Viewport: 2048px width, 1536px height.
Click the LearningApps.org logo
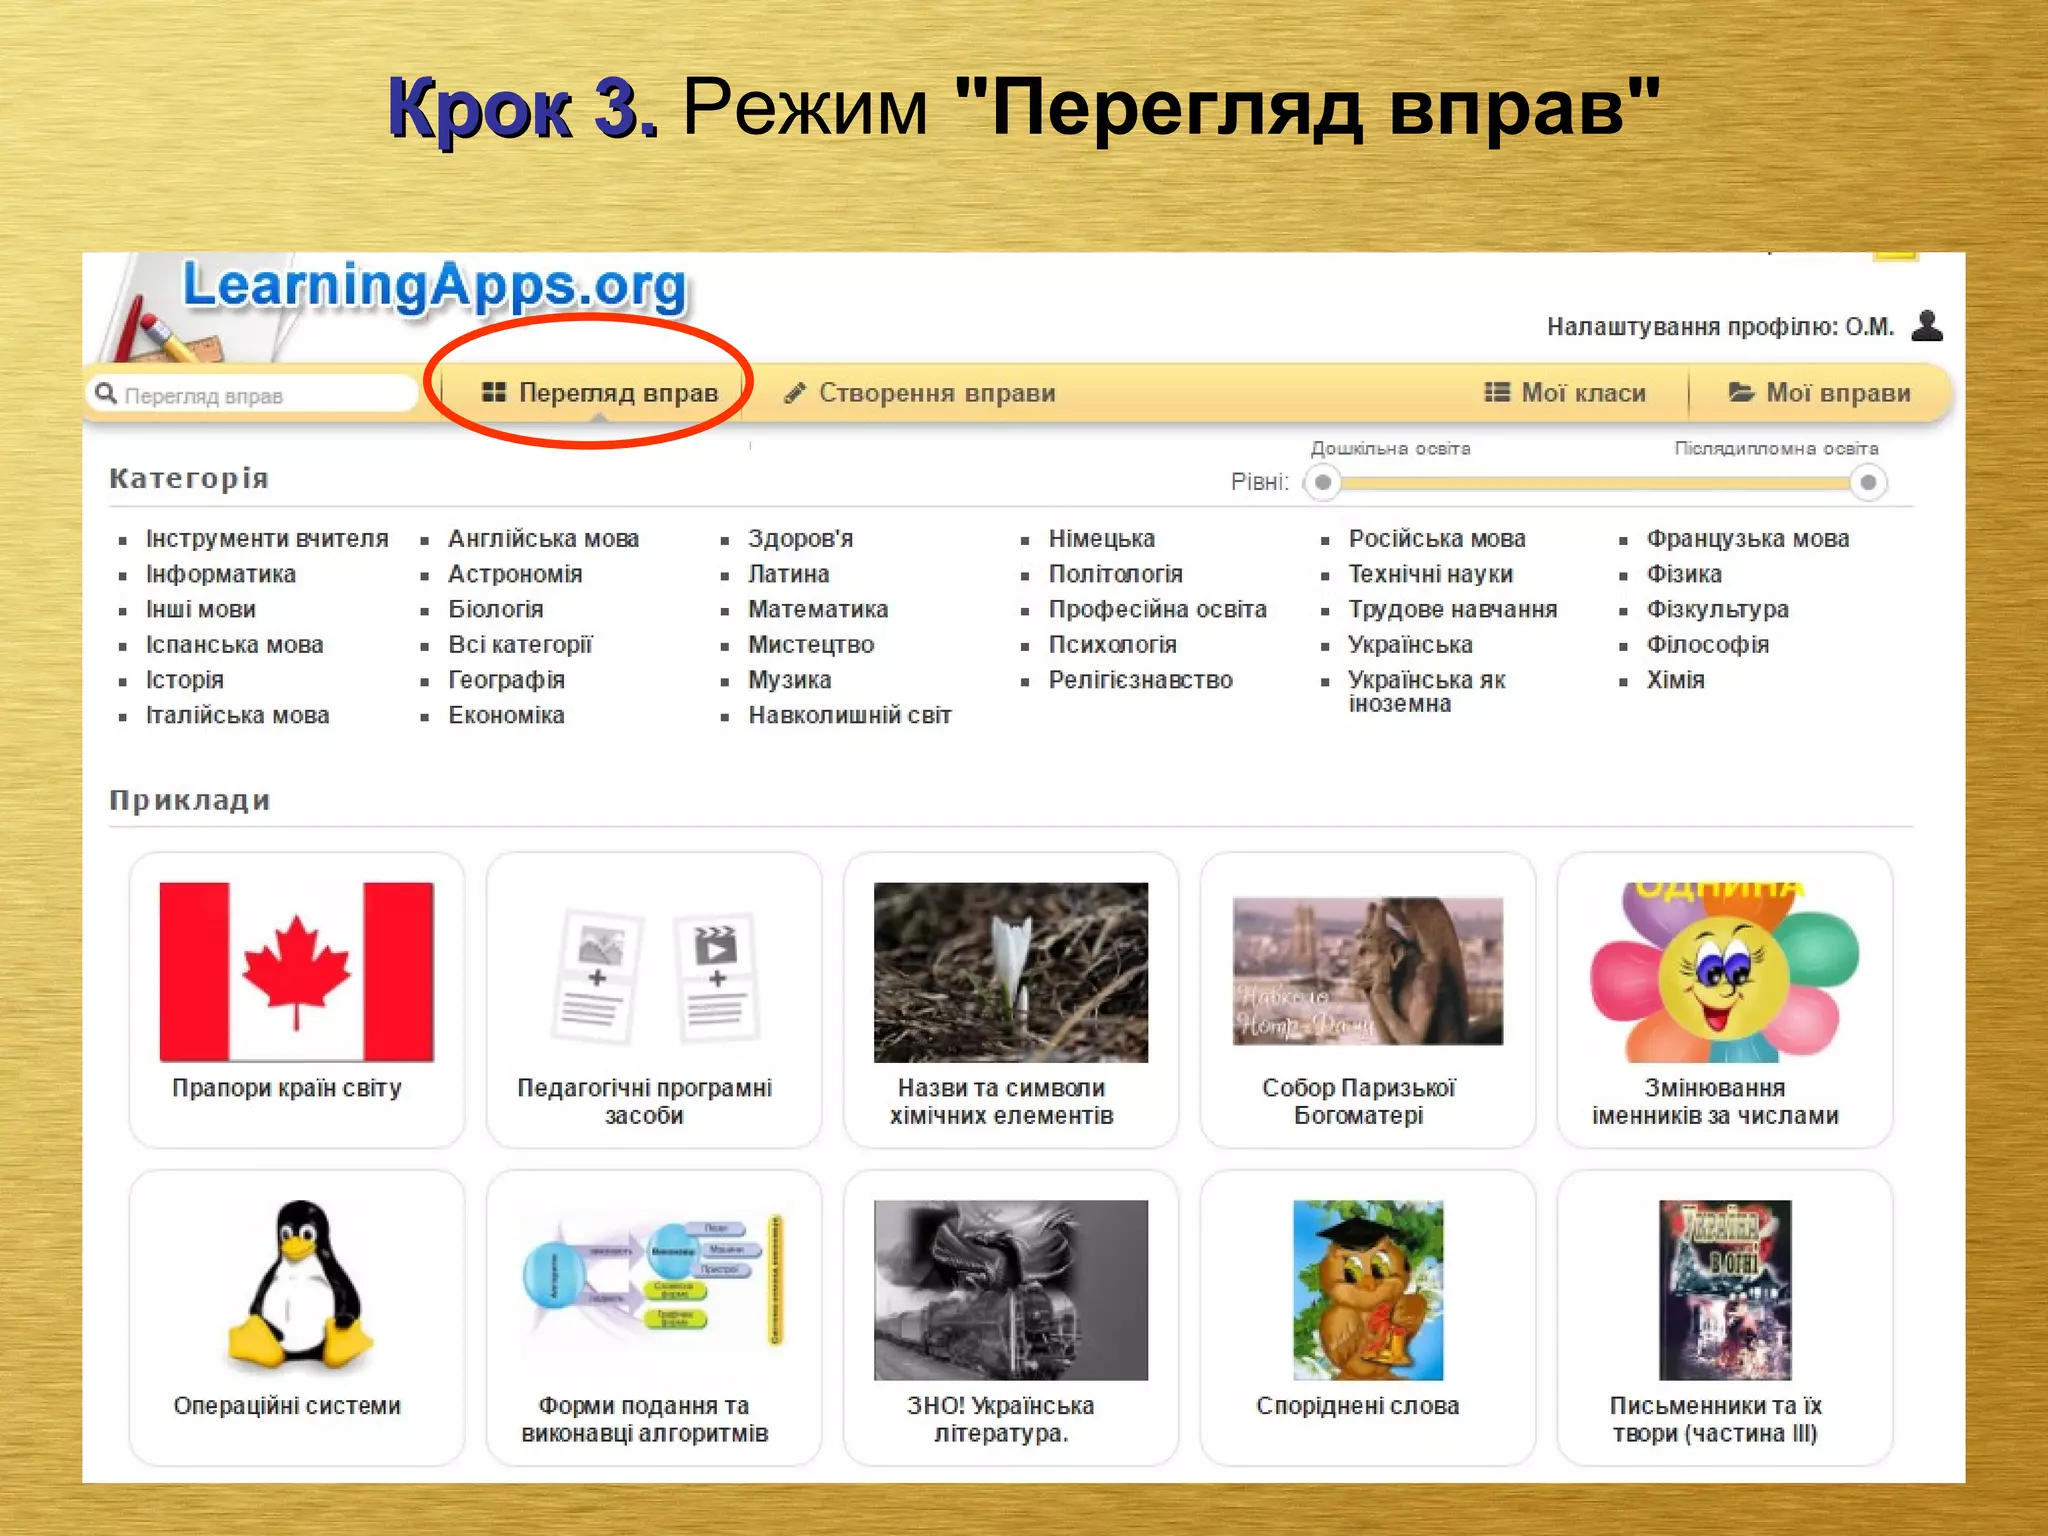tap(434, 287)
